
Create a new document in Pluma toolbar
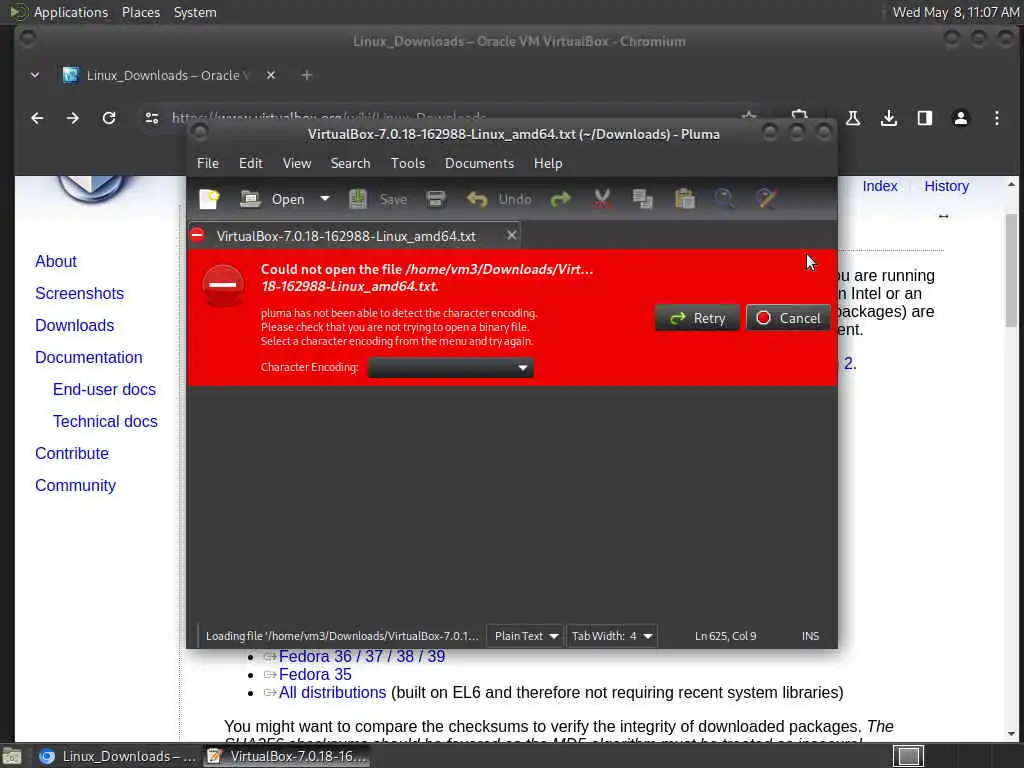tap(209, 199)
